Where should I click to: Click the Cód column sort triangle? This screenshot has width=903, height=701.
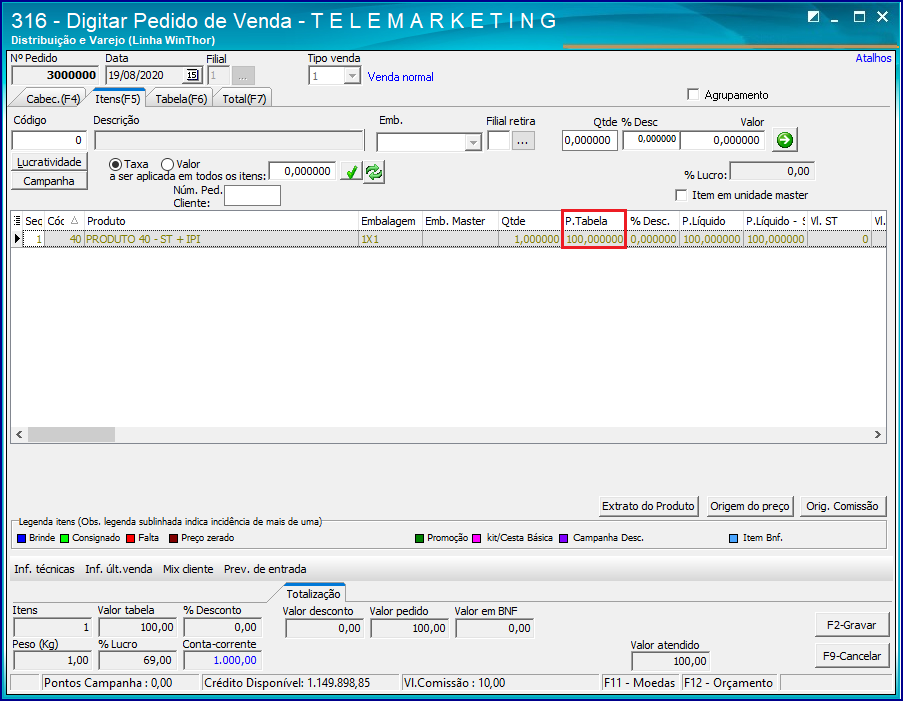[x=74, y=220]
